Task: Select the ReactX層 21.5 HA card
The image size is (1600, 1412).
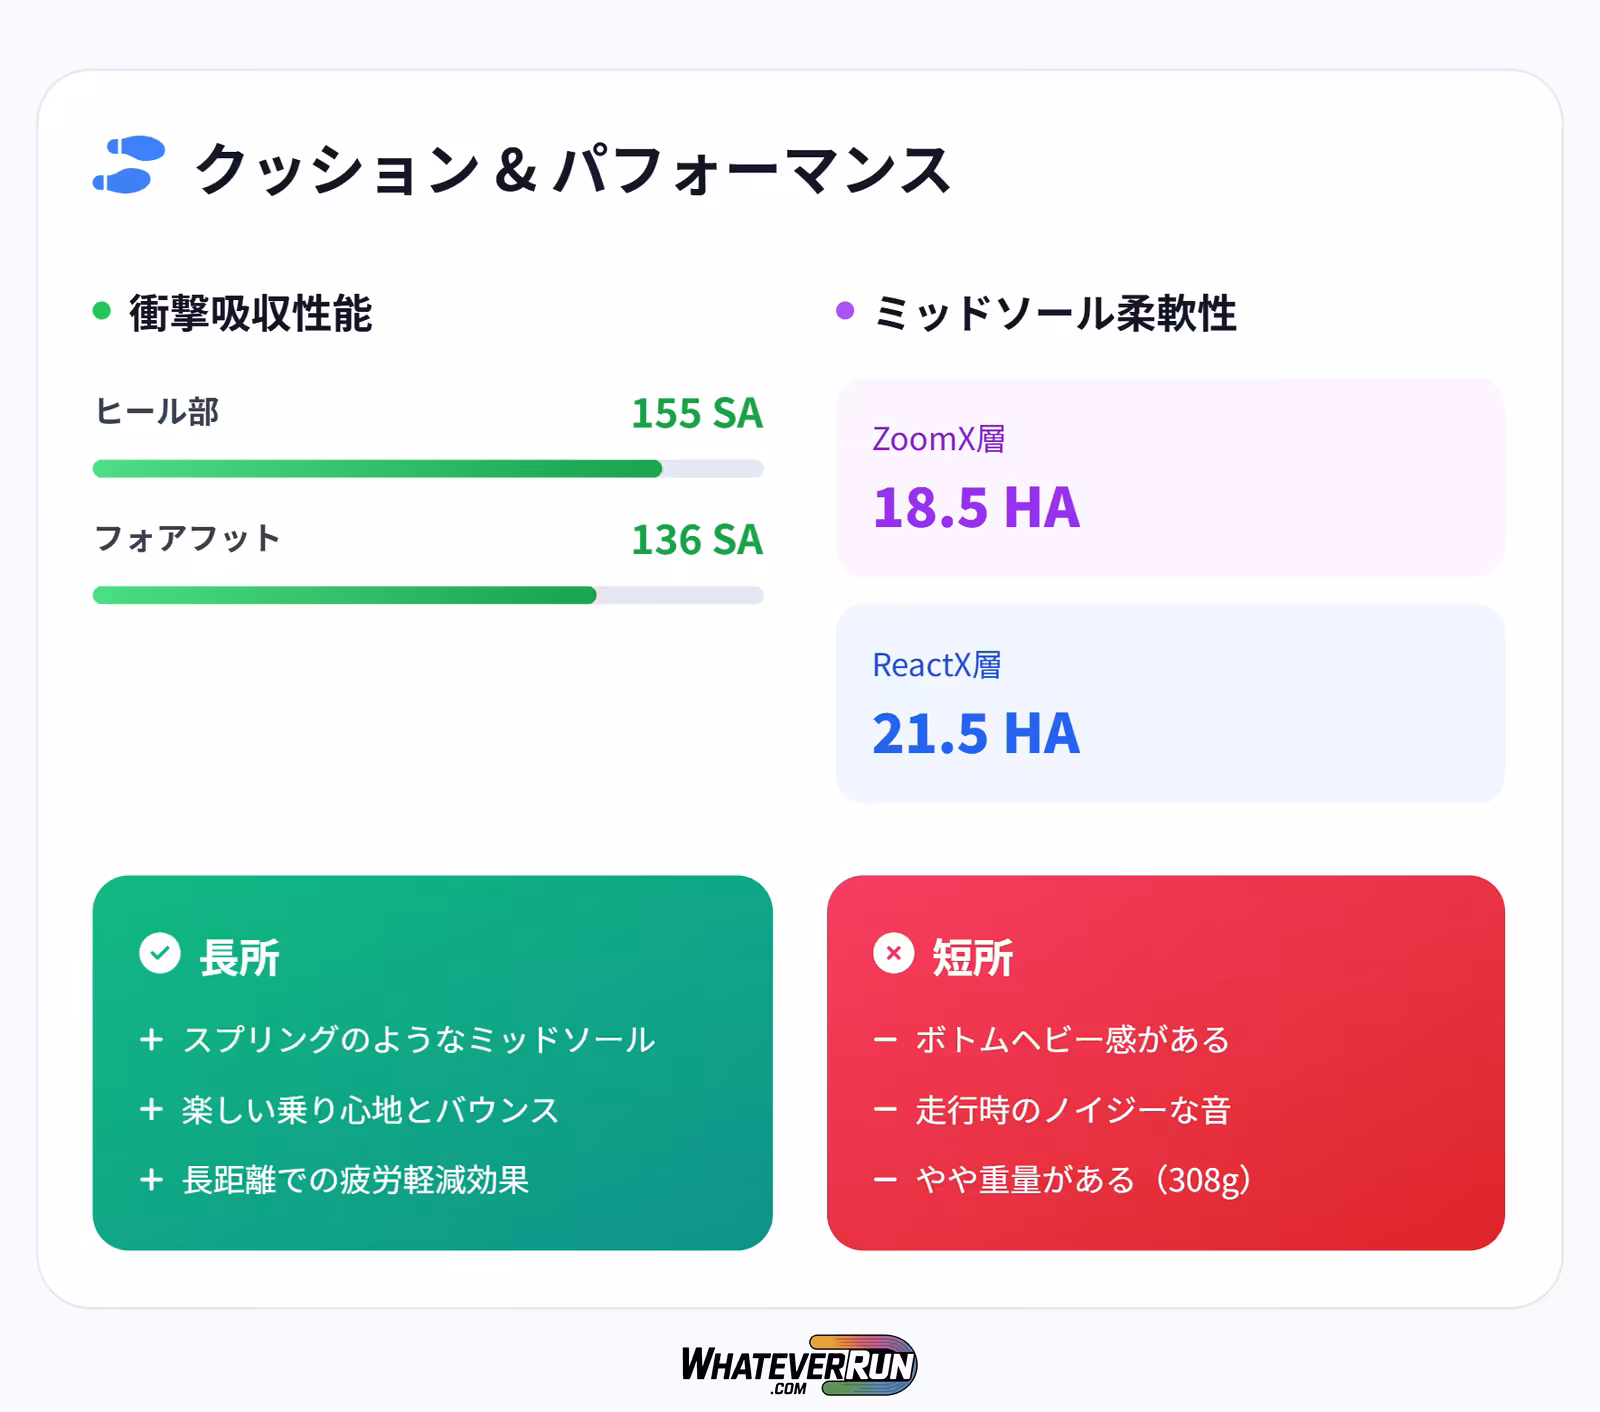Action: click(x=1170, y=703)
